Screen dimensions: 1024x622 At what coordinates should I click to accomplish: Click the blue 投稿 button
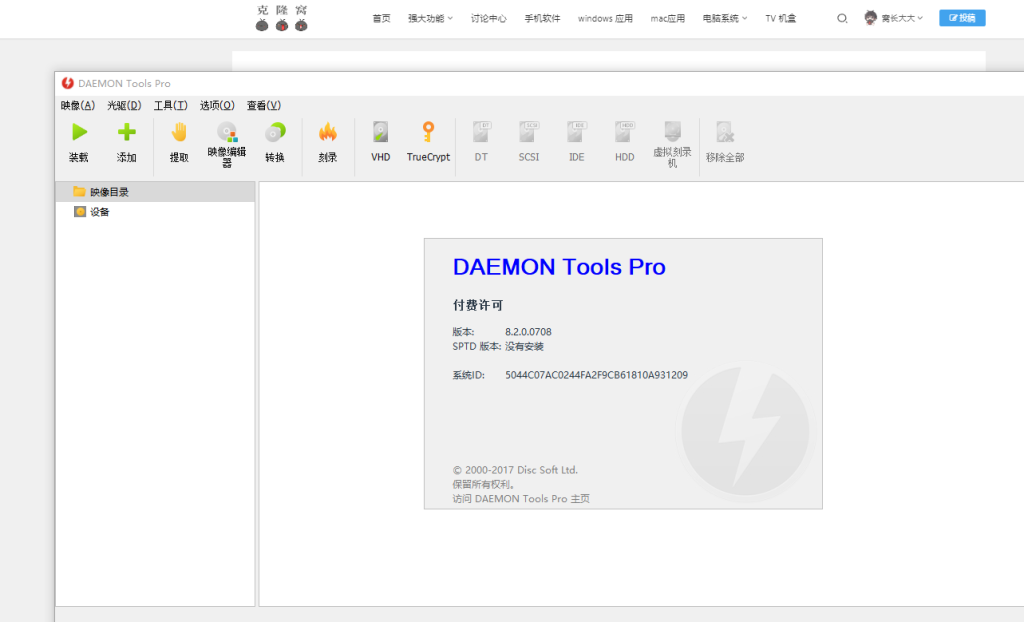coord(962,18)
